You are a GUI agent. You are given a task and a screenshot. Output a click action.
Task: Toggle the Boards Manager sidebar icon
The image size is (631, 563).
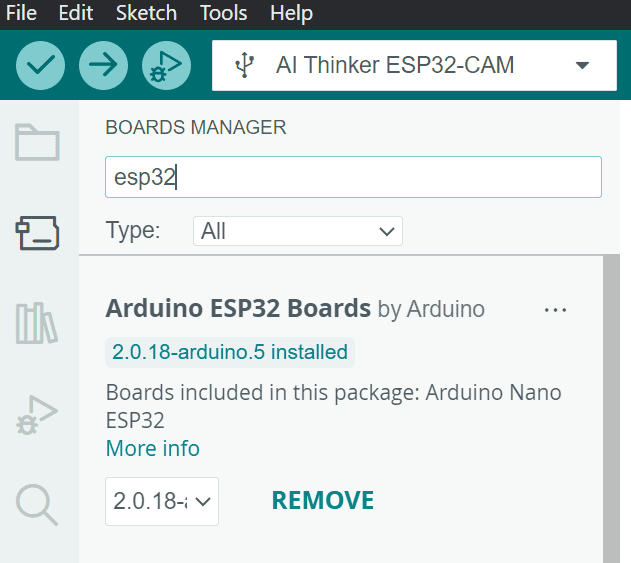click(x=38, y=232)
